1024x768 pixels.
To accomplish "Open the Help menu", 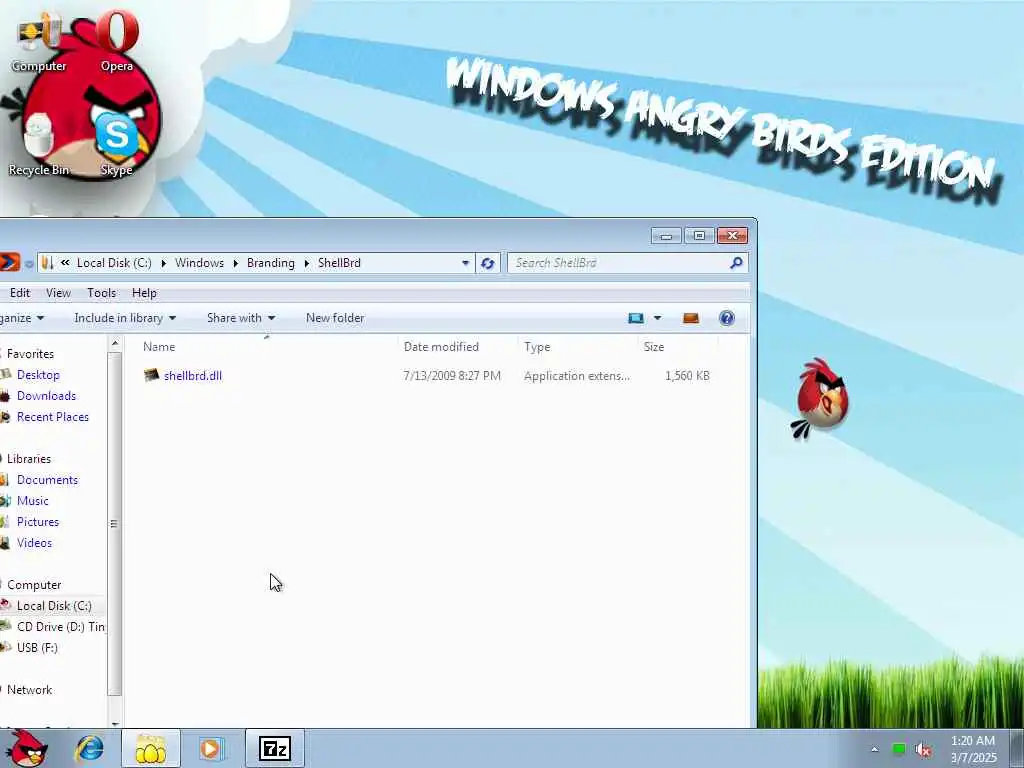I will 144,293.
